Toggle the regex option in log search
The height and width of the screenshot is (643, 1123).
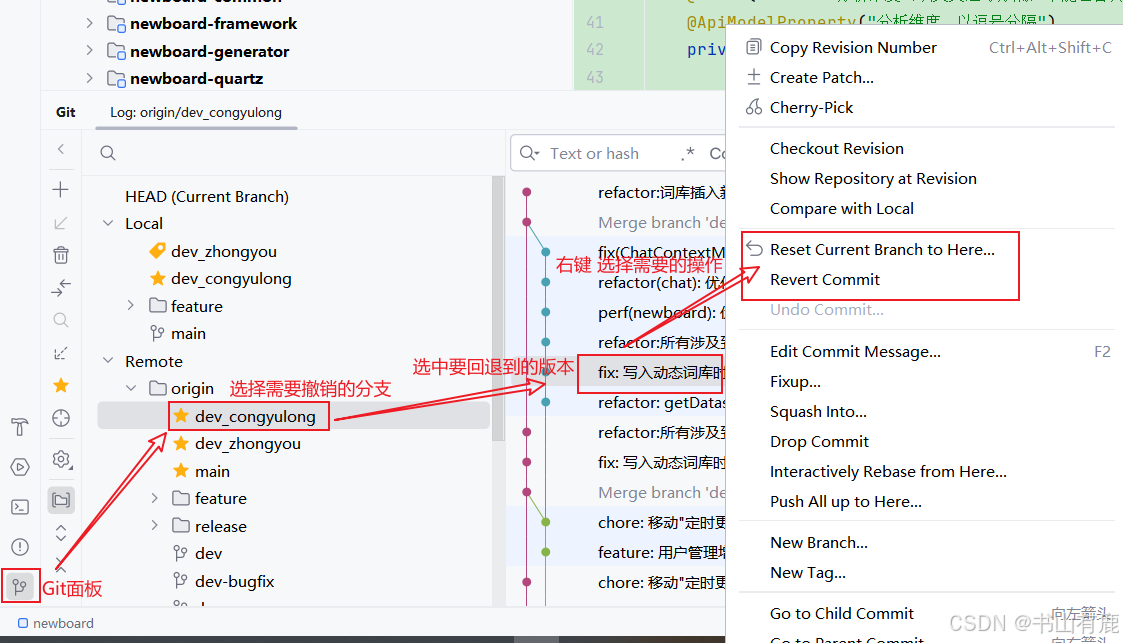click(x=688, y=153)
